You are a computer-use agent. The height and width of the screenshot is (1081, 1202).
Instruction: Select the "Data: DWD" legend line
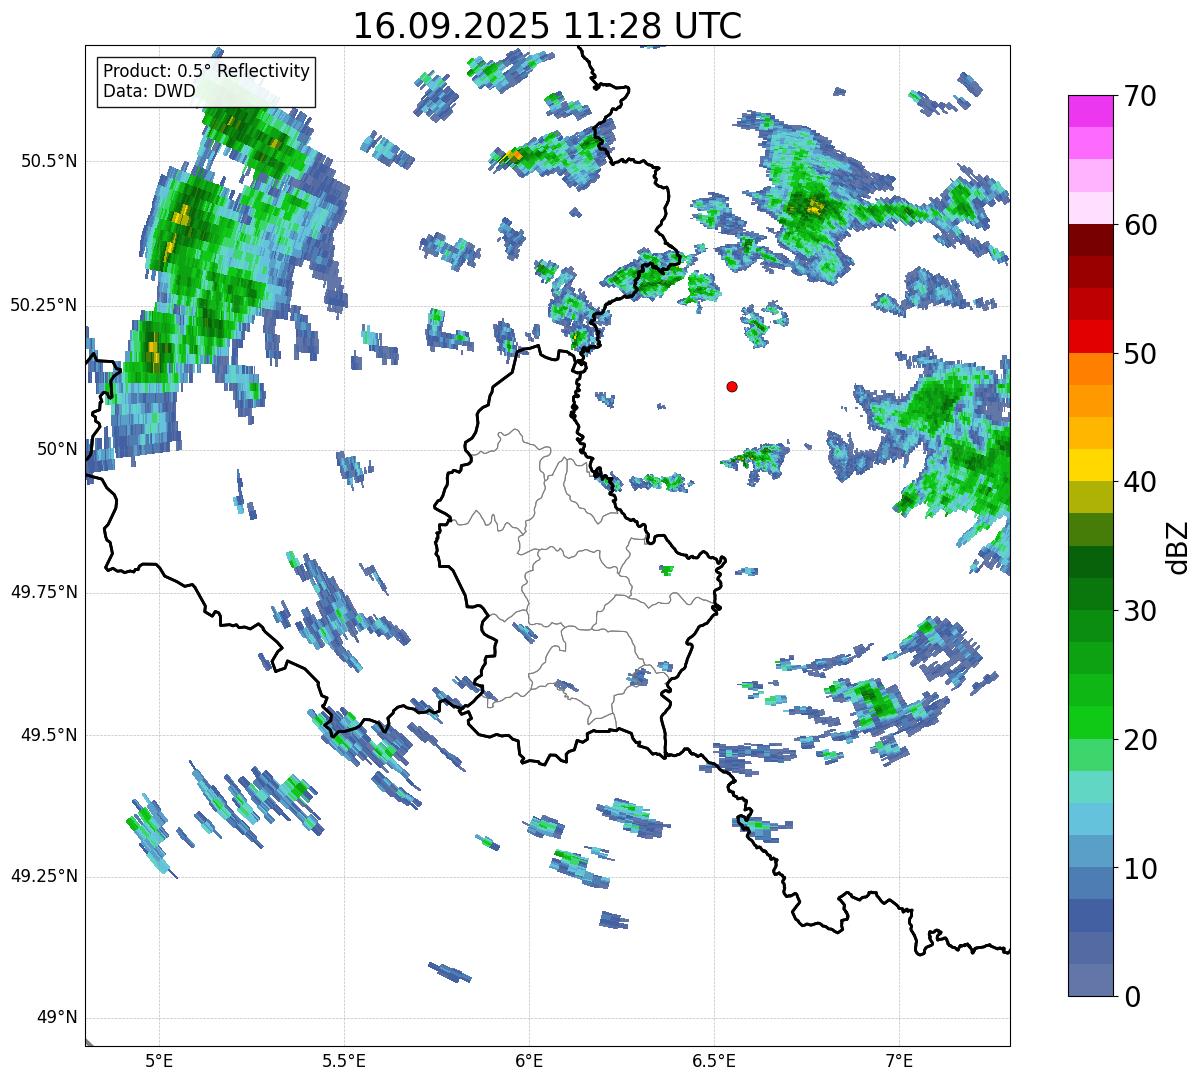click(149, 92)
